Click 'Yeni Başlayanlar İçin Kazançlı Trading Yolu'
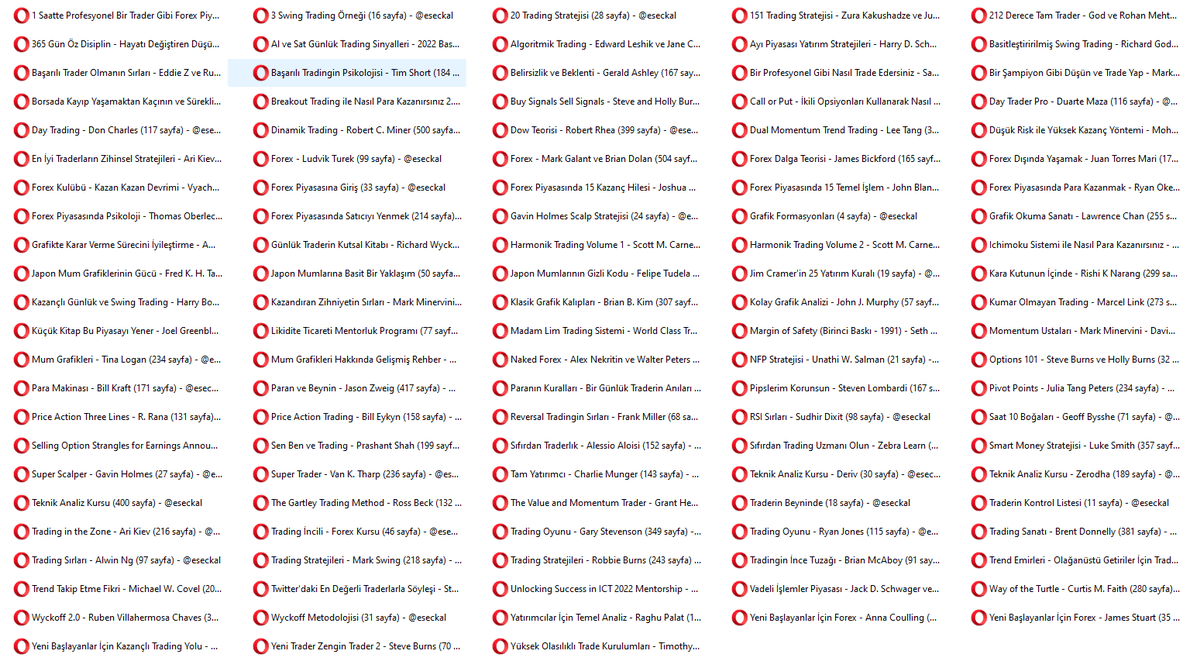 pyautogui.click(x=124, y=647)
